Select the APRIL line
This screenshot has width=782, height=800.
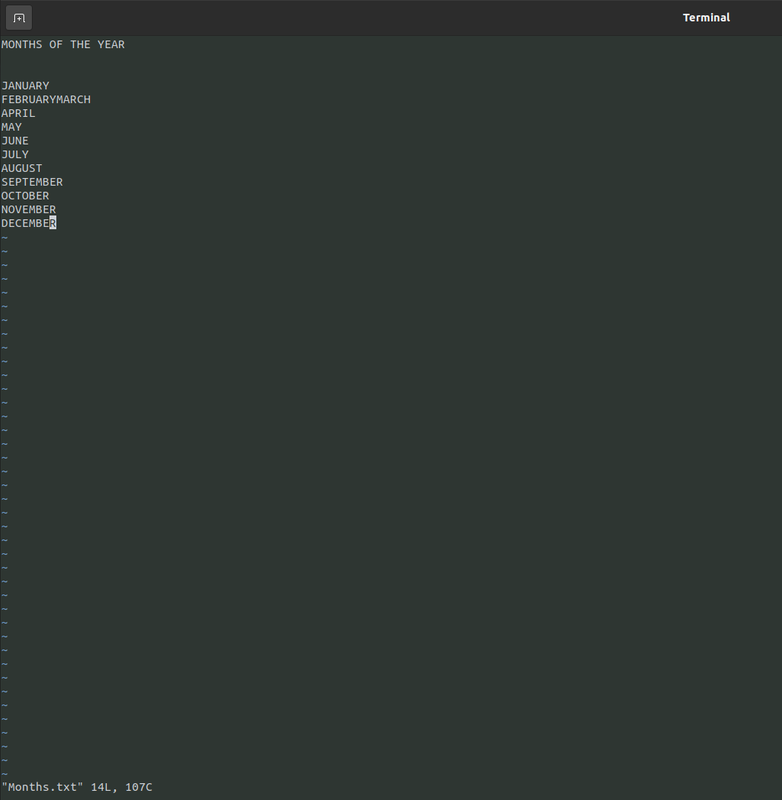coord(18,113)
